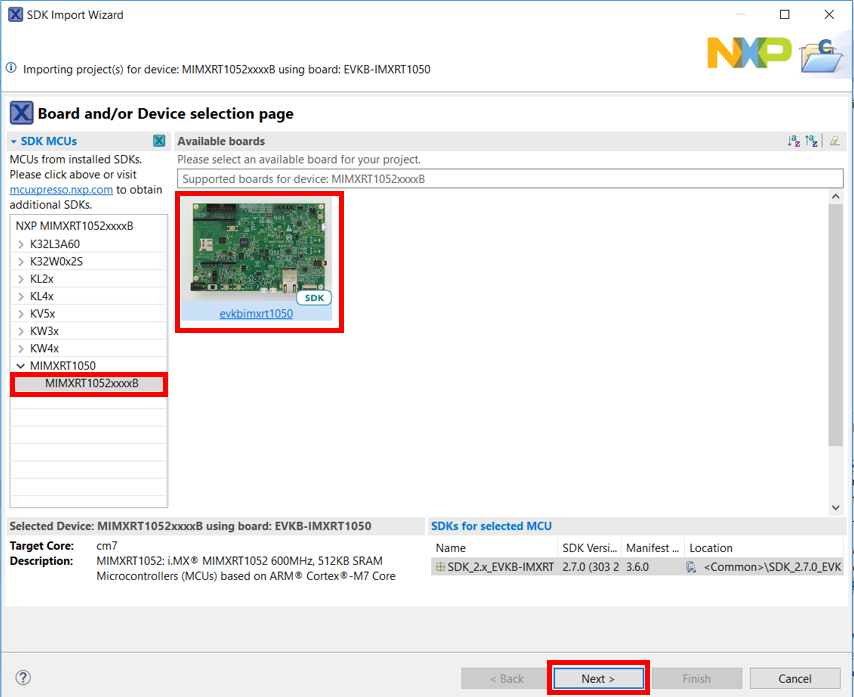
Task: Click the 2.7.0 SDK version cell
Action: pyautogui.click(x=590, y=567)
